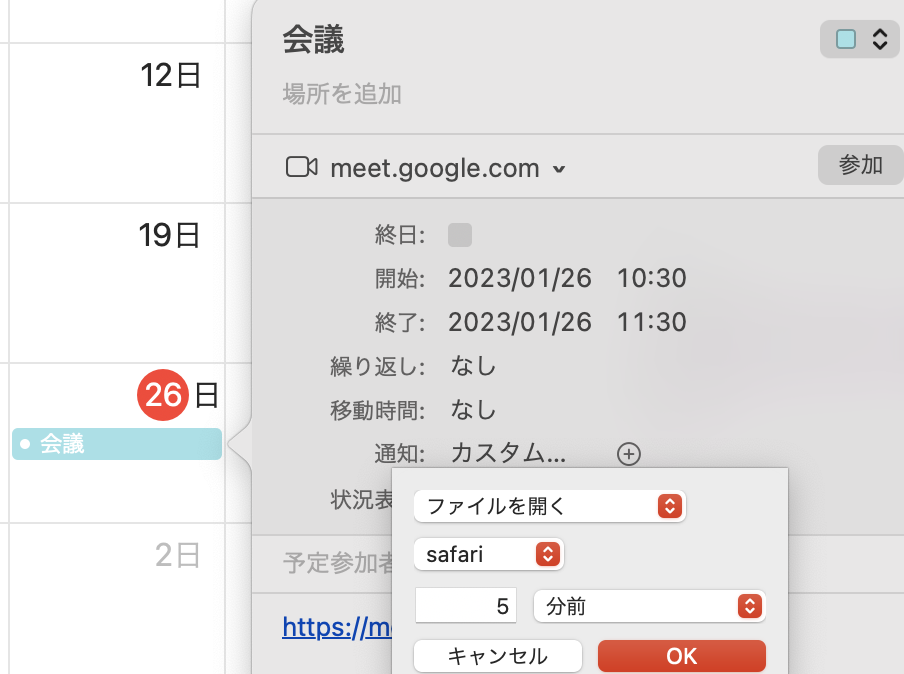Toggle 繰り返し from なし
This screenshot has height=674, width=904.
click(471, 366)
